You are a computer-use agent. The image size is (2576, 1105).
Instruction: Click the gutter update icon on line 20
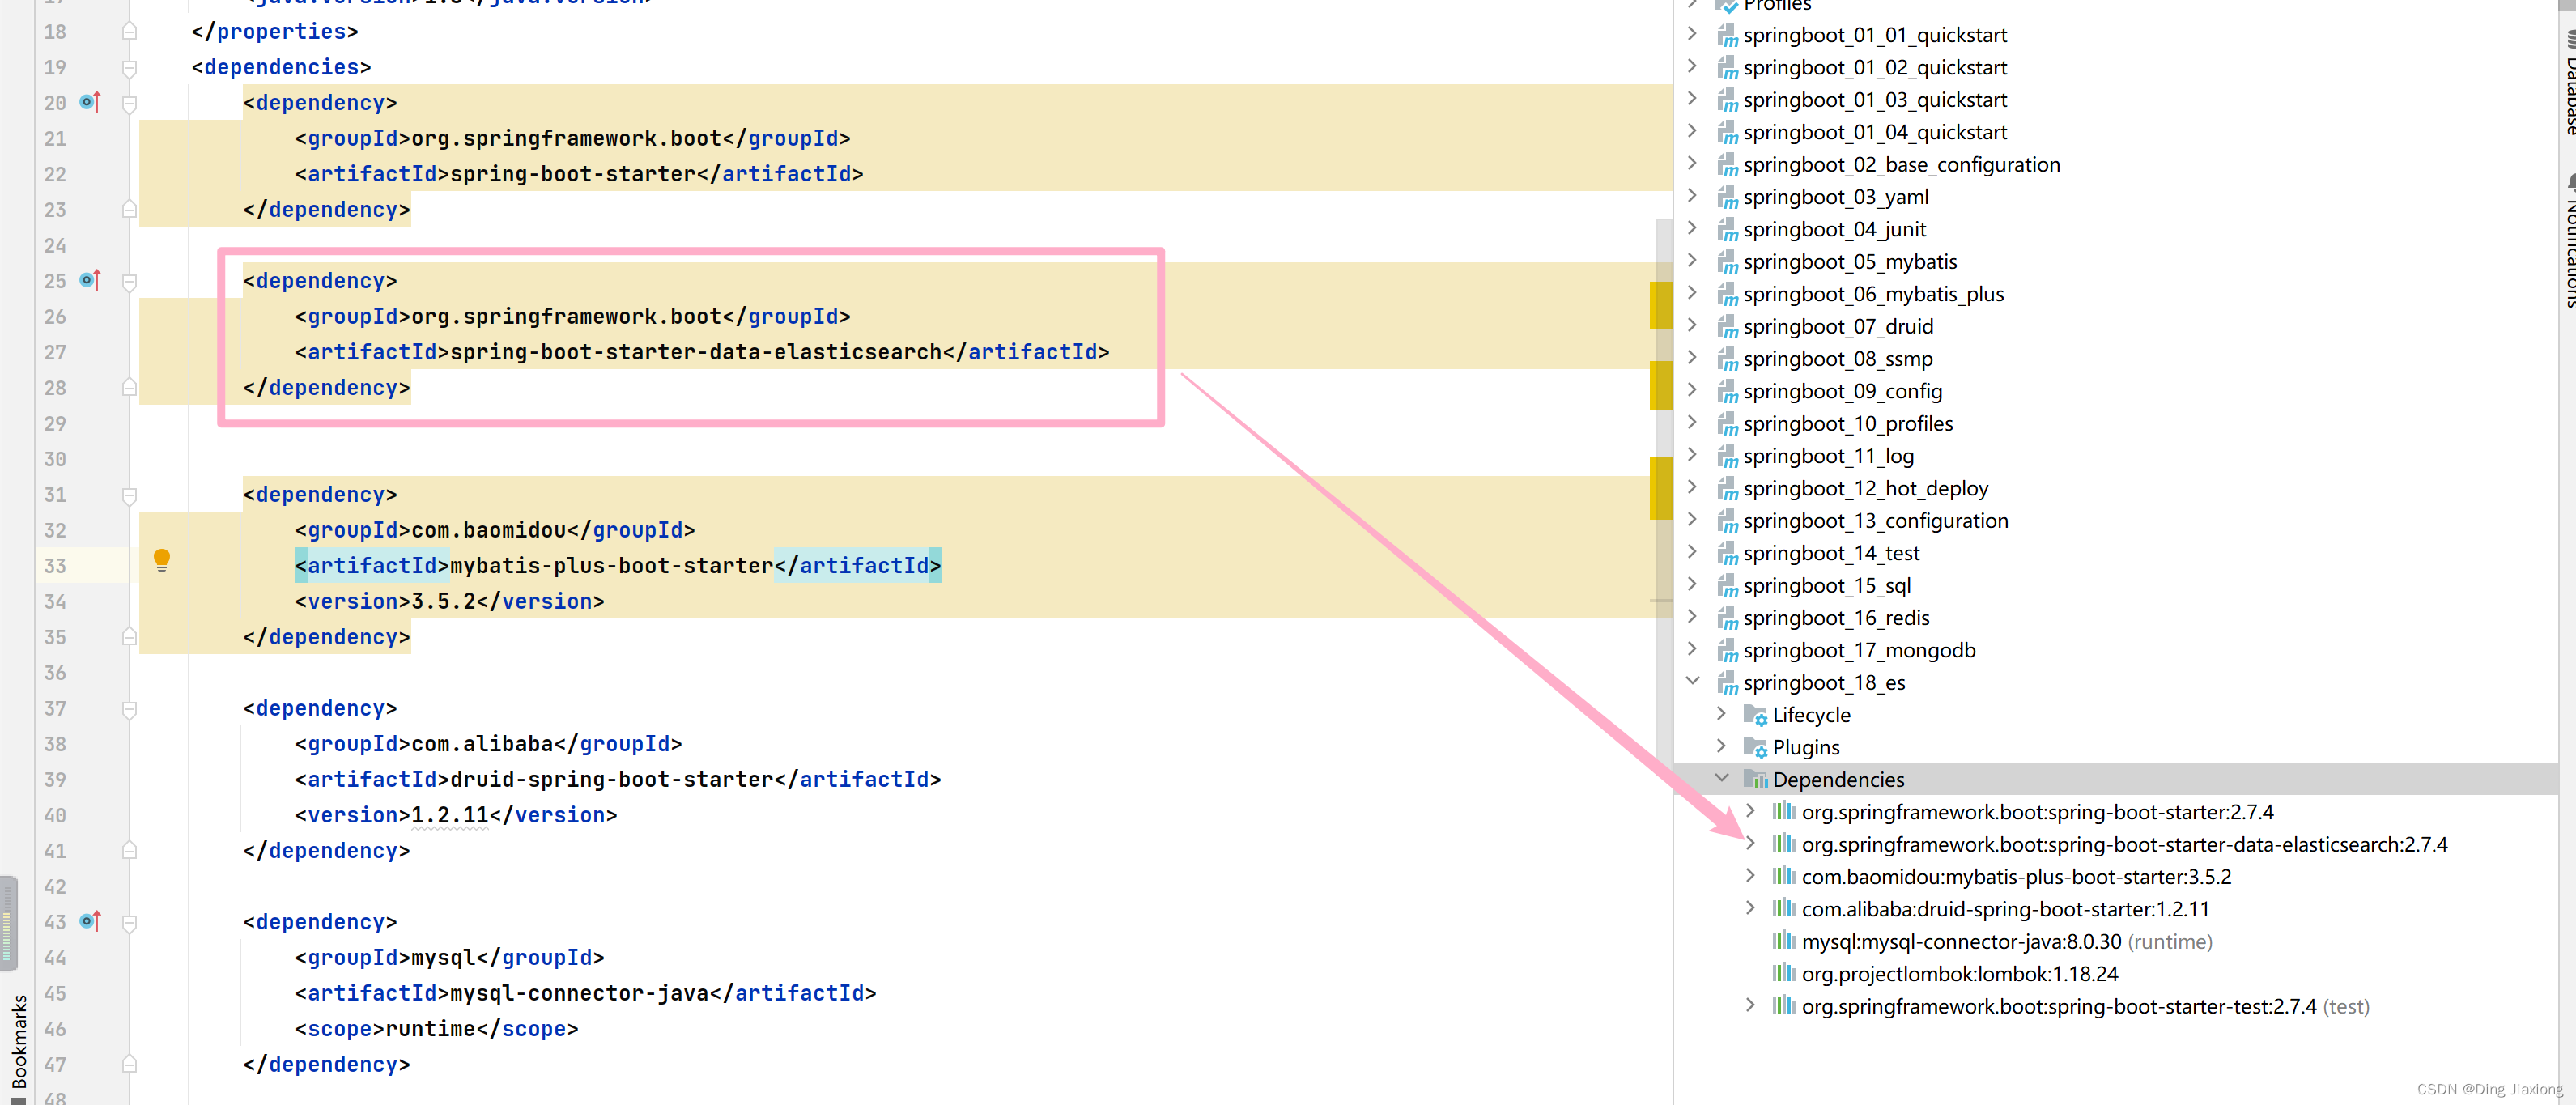90,102
